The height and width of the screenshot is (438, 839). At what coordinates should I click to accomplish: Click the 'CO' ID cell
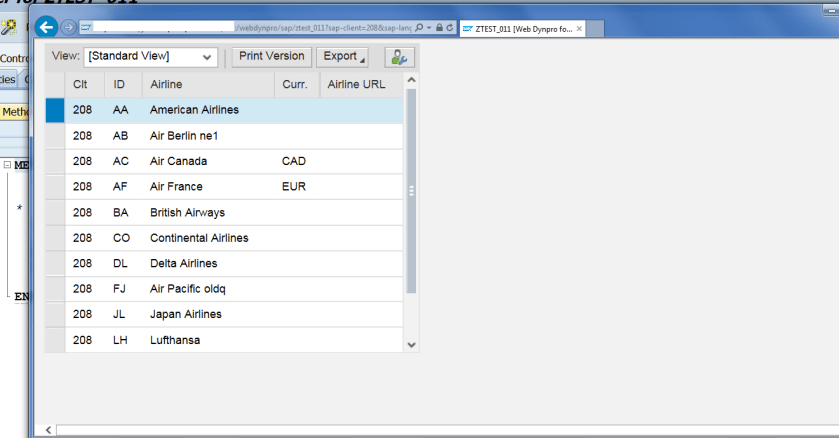pos(124,238)
